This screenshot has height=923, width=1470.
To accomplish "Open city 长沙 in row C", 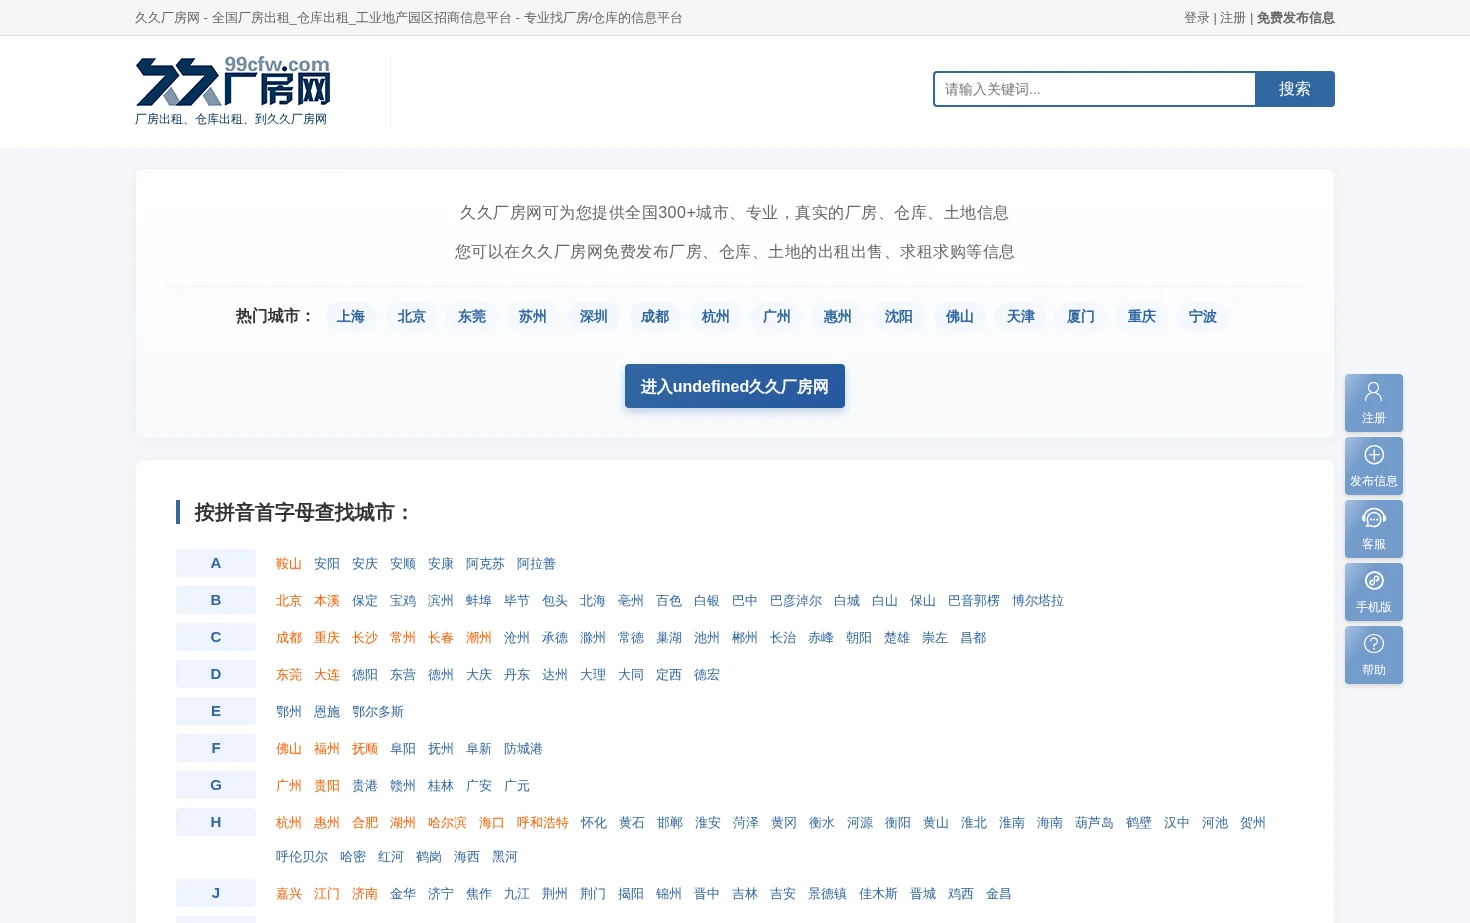I will (365, 638).
